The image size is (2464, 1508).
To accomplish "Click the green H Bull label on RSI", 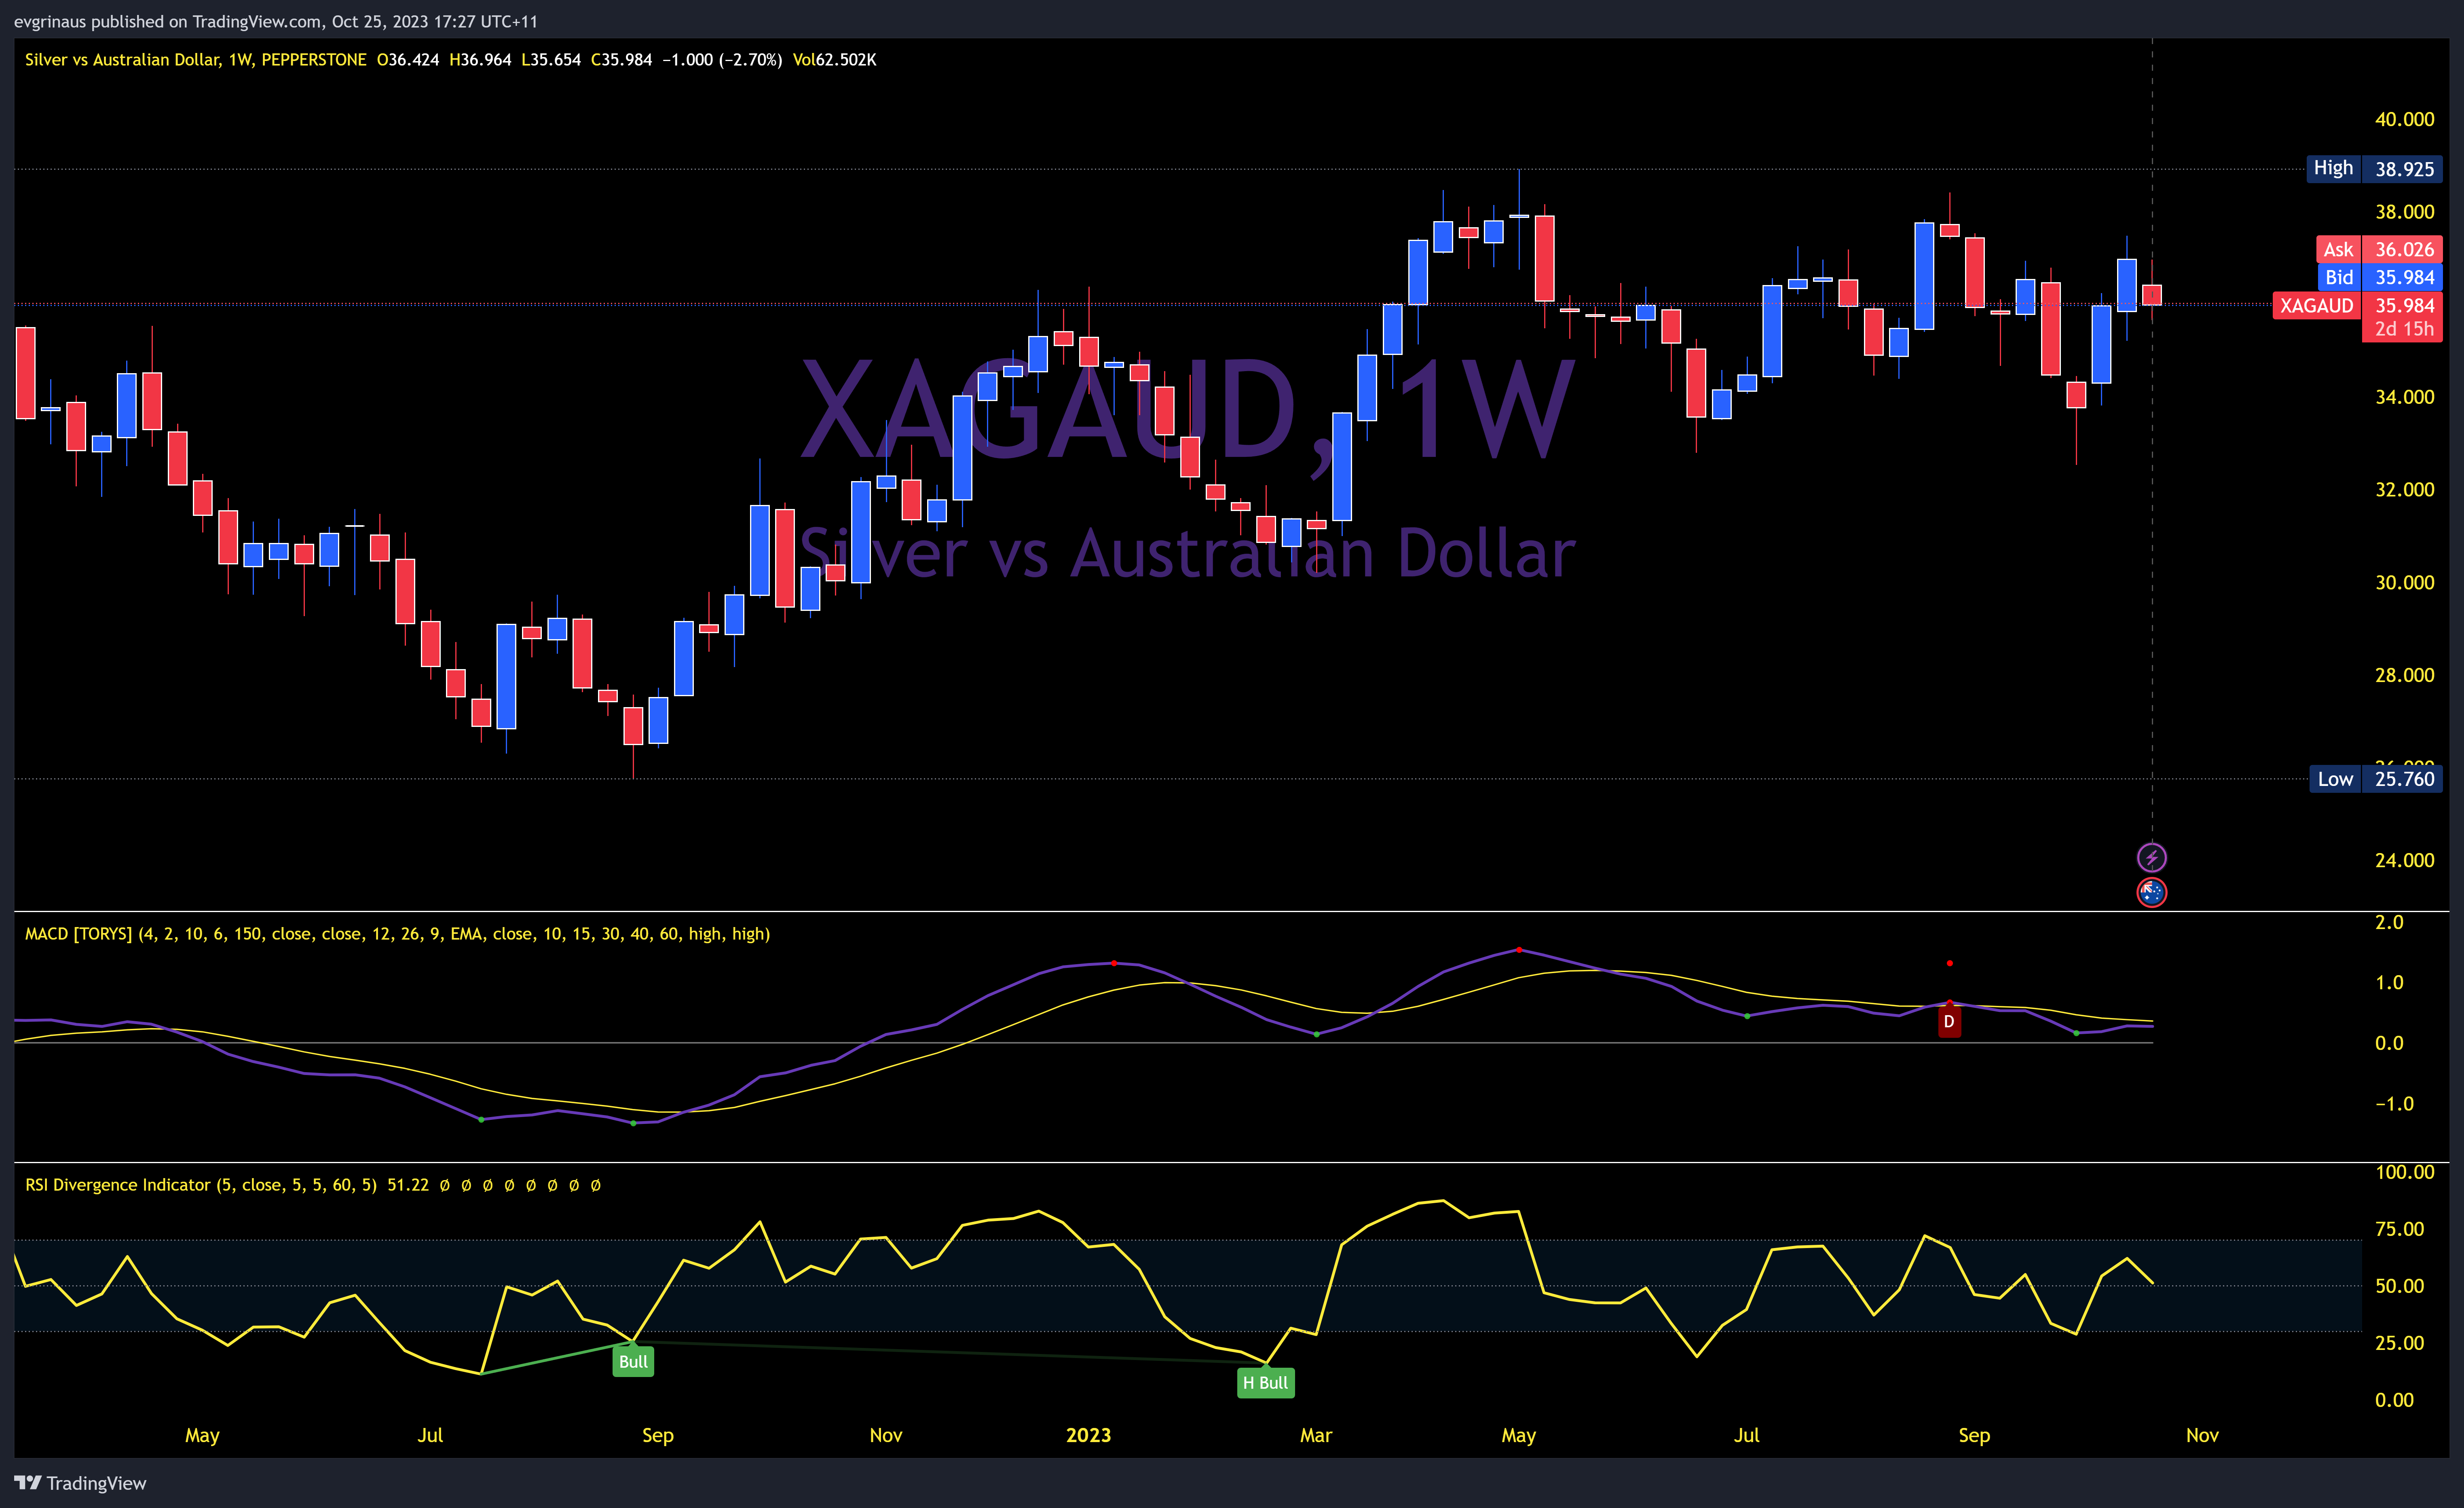I will point(1265,1383).
